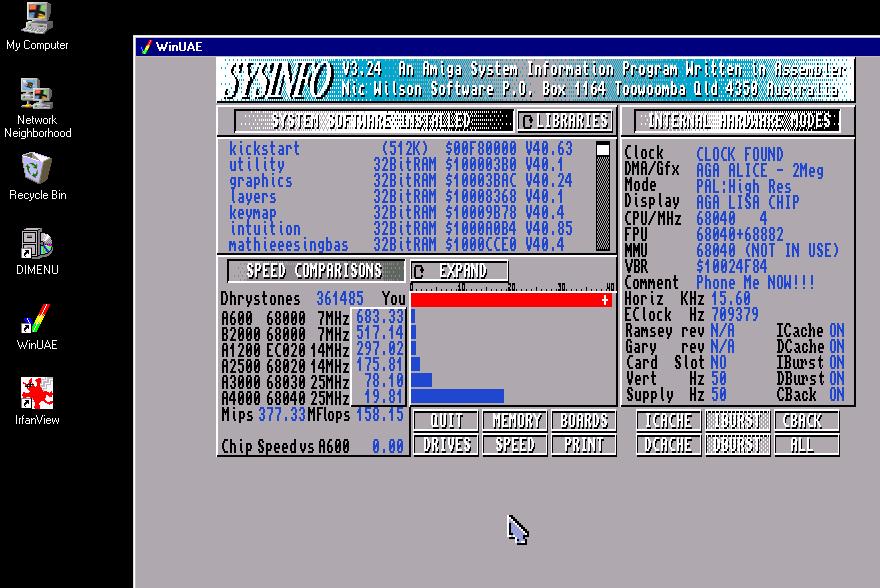Click the QUIT button in SysInfo
This screenshot has height=588, width=880.
tap(446, 421)
